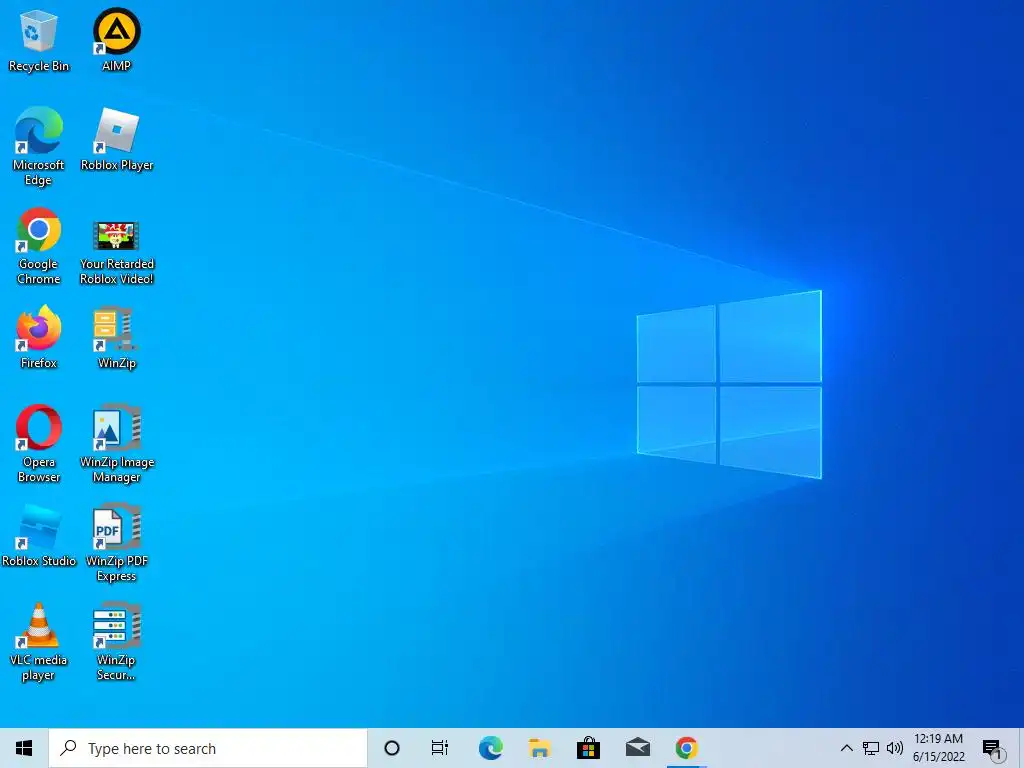Open the Action Center notifications icon
The image size is (1024, 768).
pos(993,749)
